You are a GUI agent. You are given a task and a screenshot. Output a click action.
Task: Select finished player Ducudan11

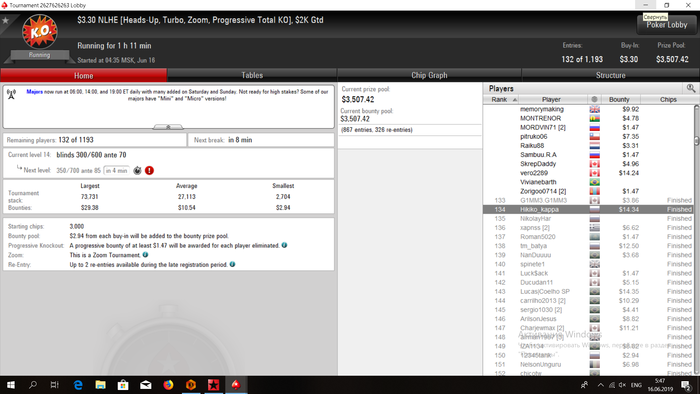(588, 282)
